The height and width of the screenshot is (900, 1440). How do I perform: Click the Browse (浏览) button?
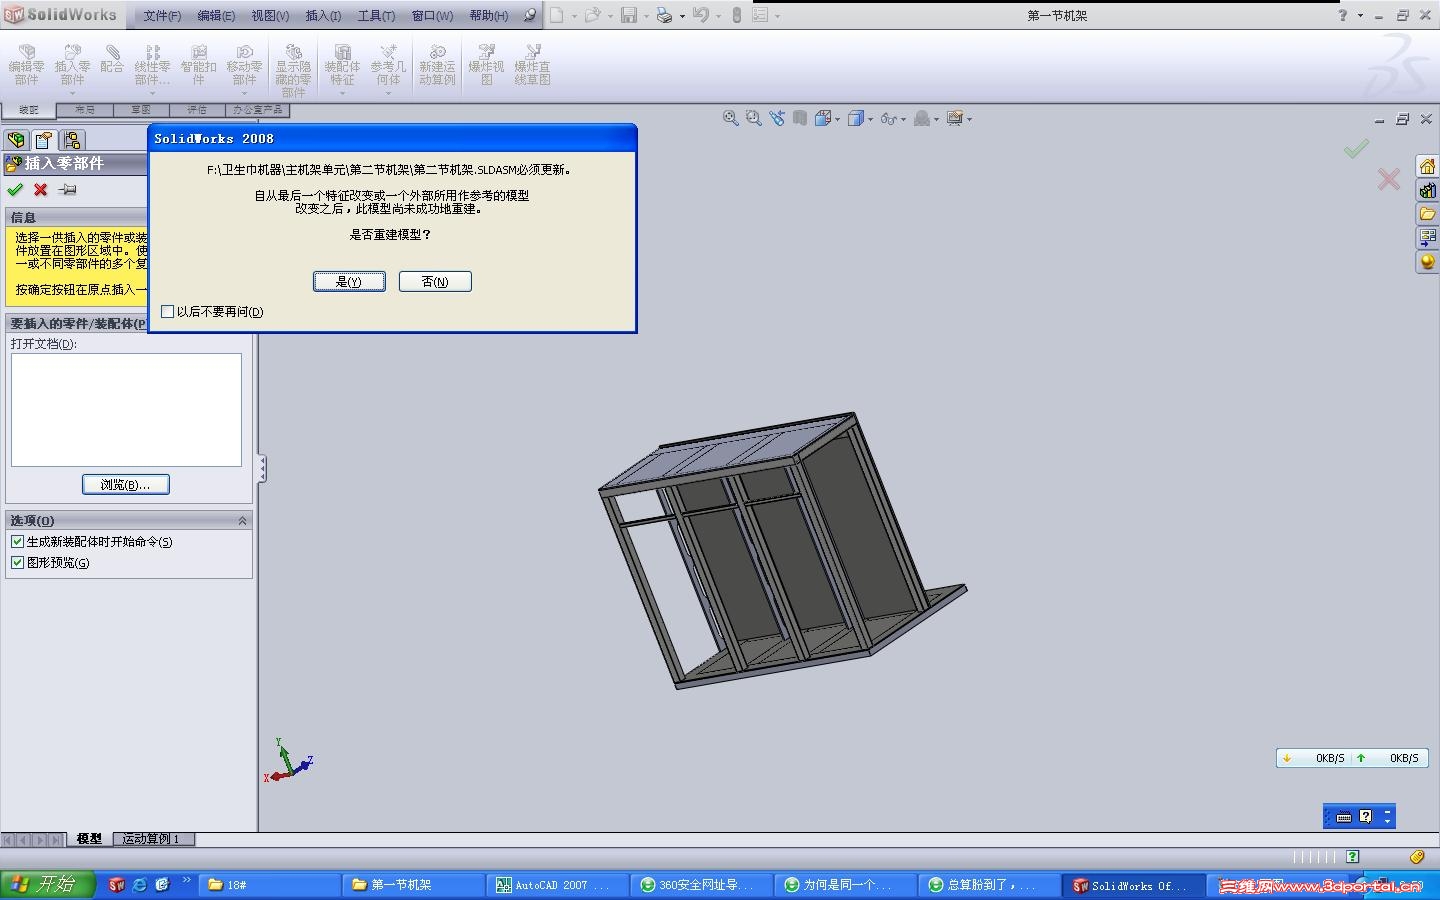click(x=126, y=485)
